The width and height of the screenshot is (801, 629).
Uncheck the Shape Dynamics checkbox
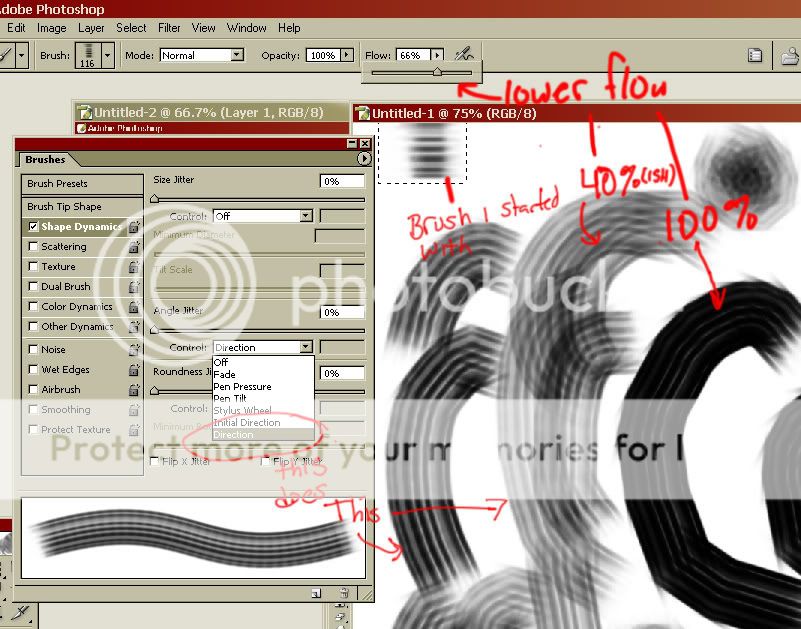pos(33,226)
